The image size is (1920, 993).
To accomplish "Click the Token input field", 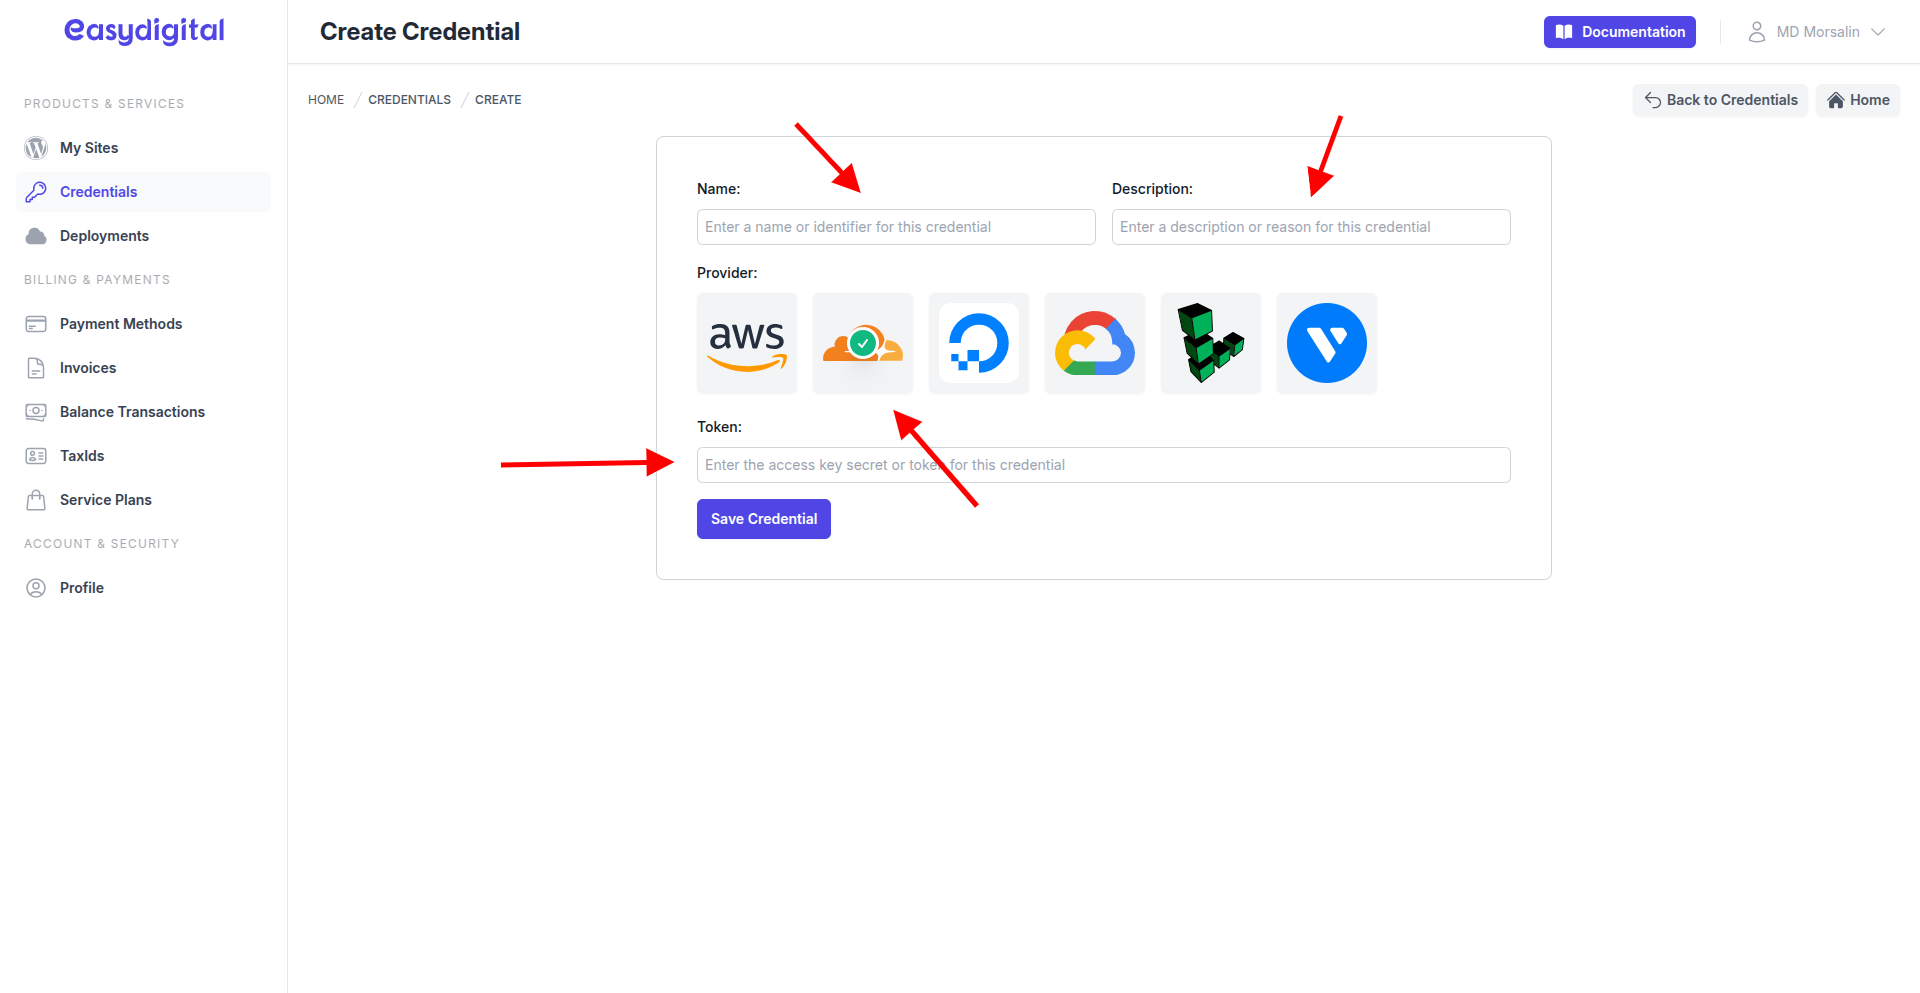I will click(x=1103, y=464).
